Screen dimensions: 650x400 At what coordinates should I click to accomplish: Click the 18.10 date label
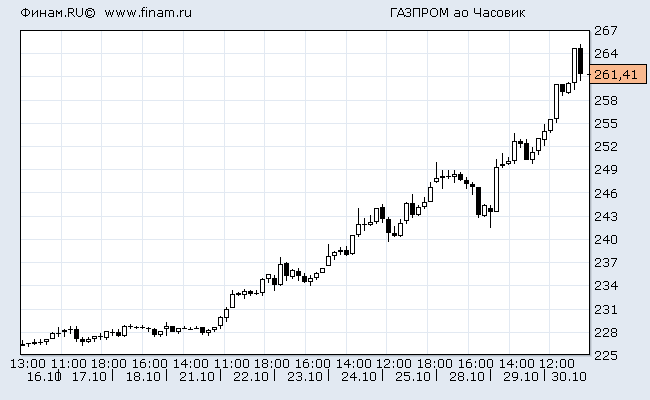click(143, 377)
